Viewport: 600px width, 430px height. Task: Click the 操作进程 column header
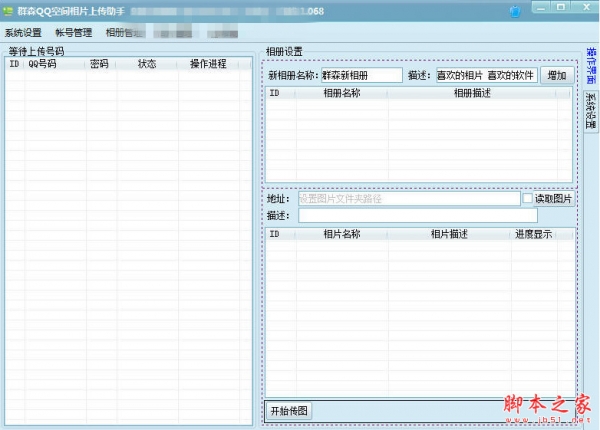[209, 64]
